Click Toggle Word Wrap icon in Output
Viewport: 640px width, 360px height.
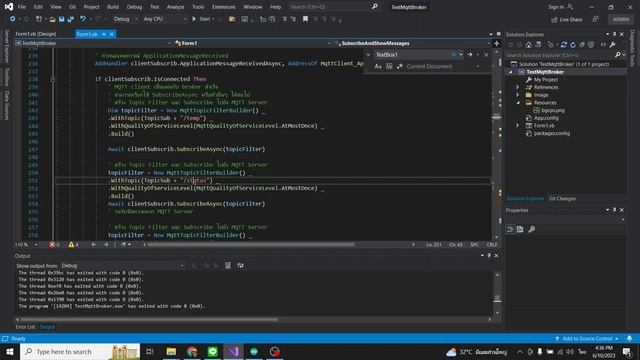pyautogui.click(x=240, y=266)
